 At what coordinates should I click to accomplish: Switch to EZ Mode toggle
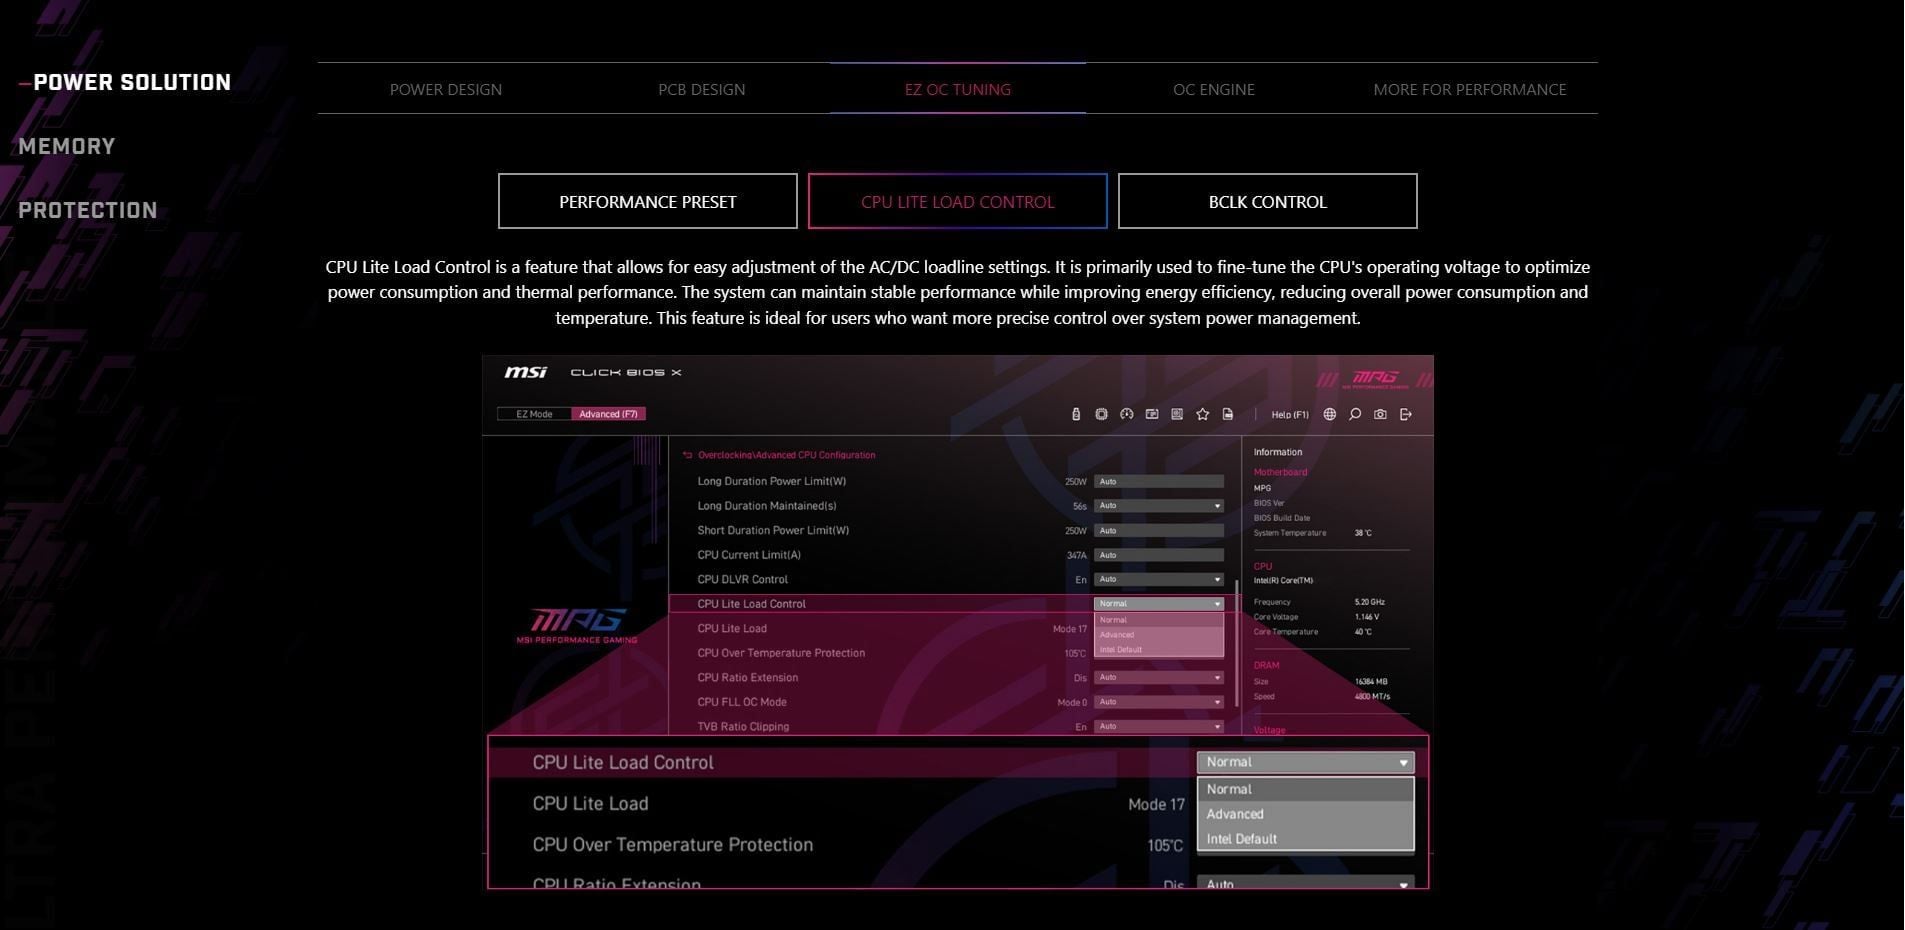pos(534,414)
